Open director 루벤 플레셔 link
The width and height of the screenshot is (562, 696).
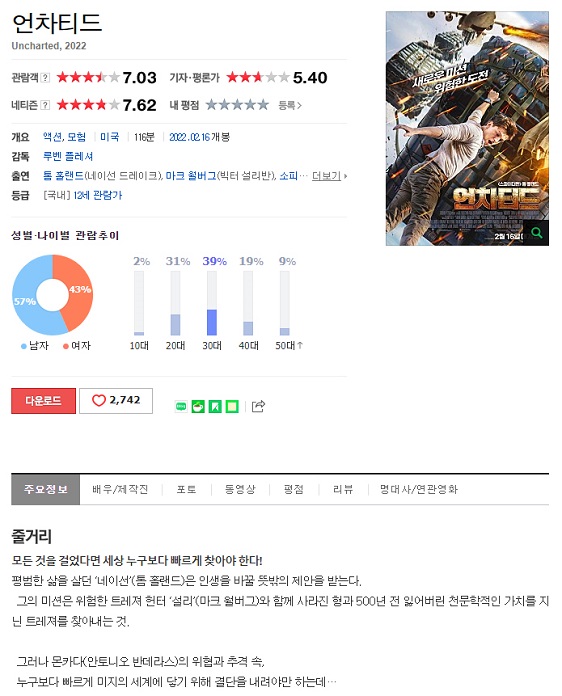(x=68, y=156)
